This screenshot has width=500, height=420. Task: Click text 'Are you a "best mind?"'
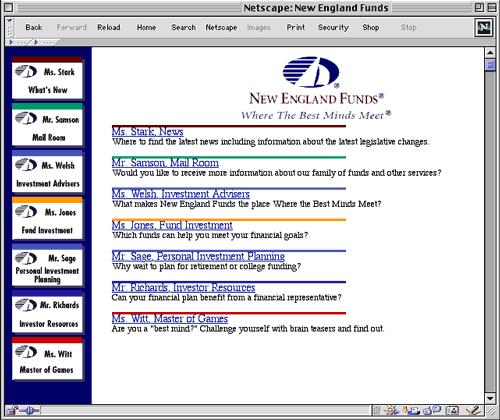pos(154,329)
